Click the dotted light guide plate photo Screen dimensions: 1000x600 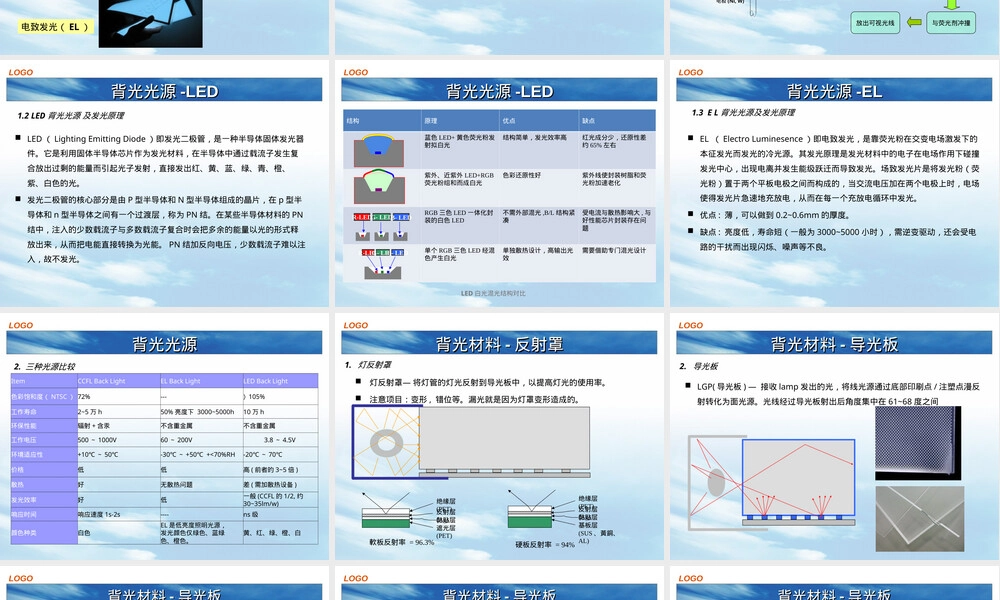coord(918,443)
